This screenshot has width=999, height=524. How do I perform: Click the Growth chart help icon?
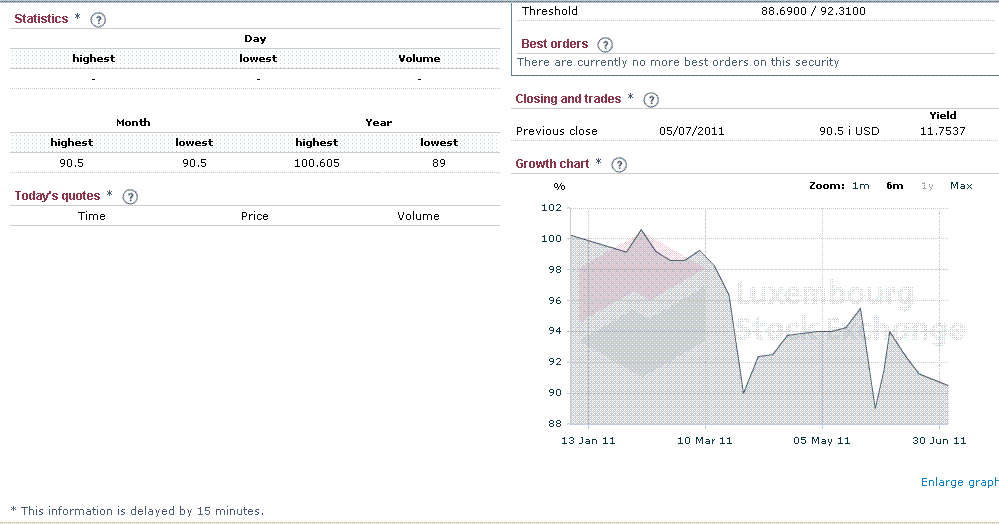619,165
